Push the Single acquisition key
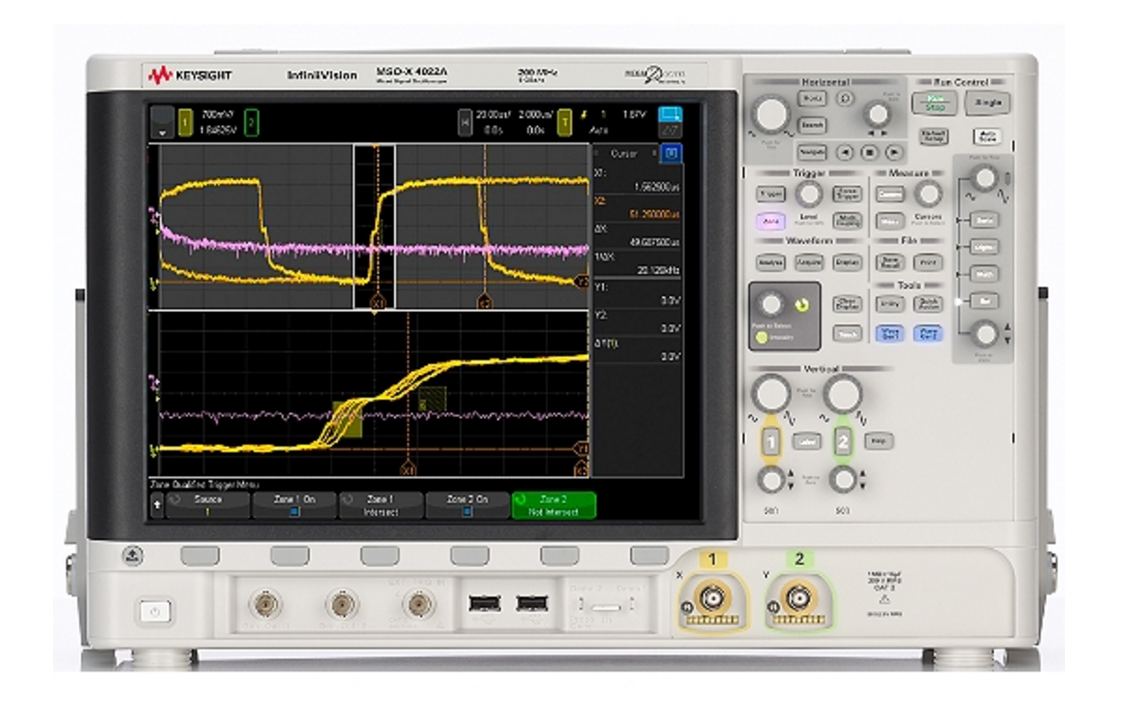The width and height of the screenshot is (1124, 727). pyautogui.click(x=987, y=103)
